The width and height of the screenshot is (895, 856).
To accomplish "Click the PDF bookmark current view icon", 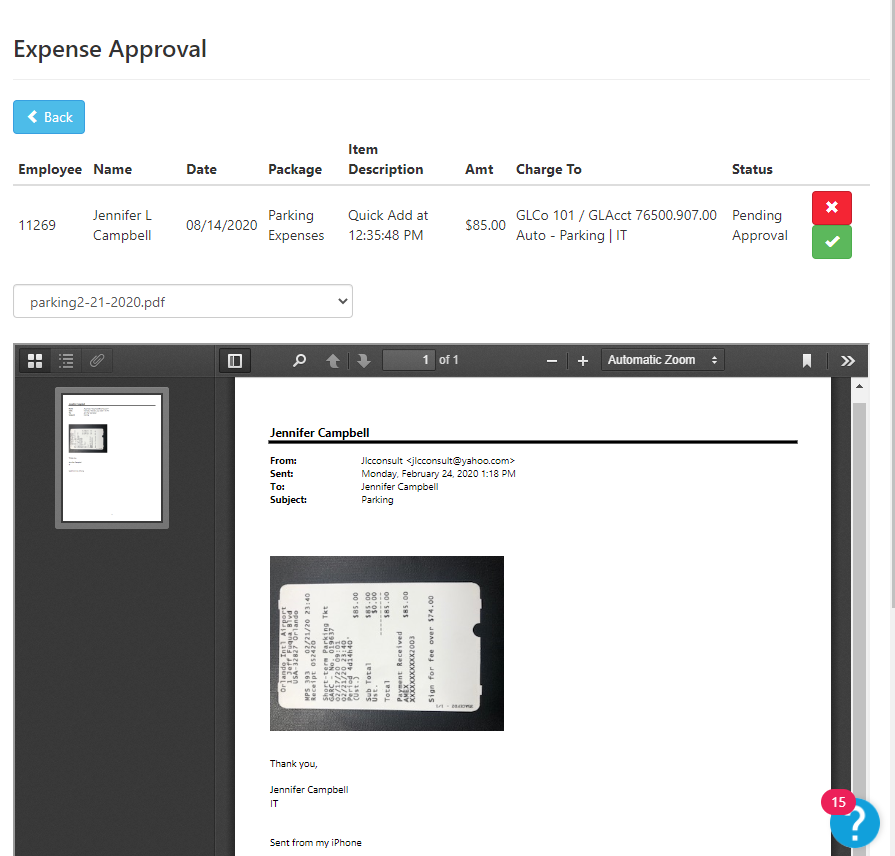I will (807, 361).
